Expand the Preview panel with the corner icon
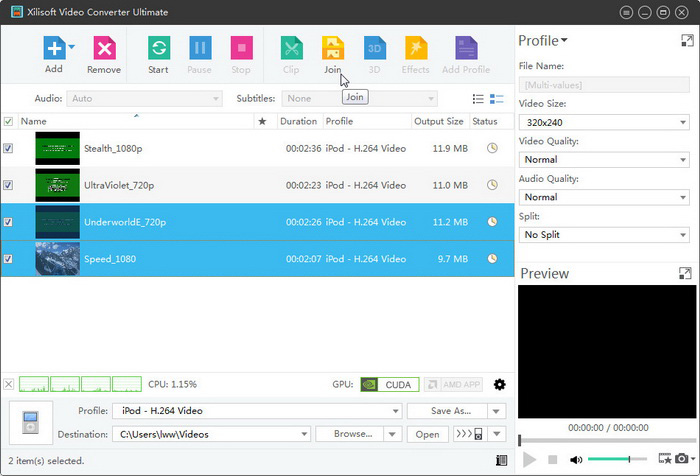The width and height of the screenshot is (700, 476). tap(685, 273)
